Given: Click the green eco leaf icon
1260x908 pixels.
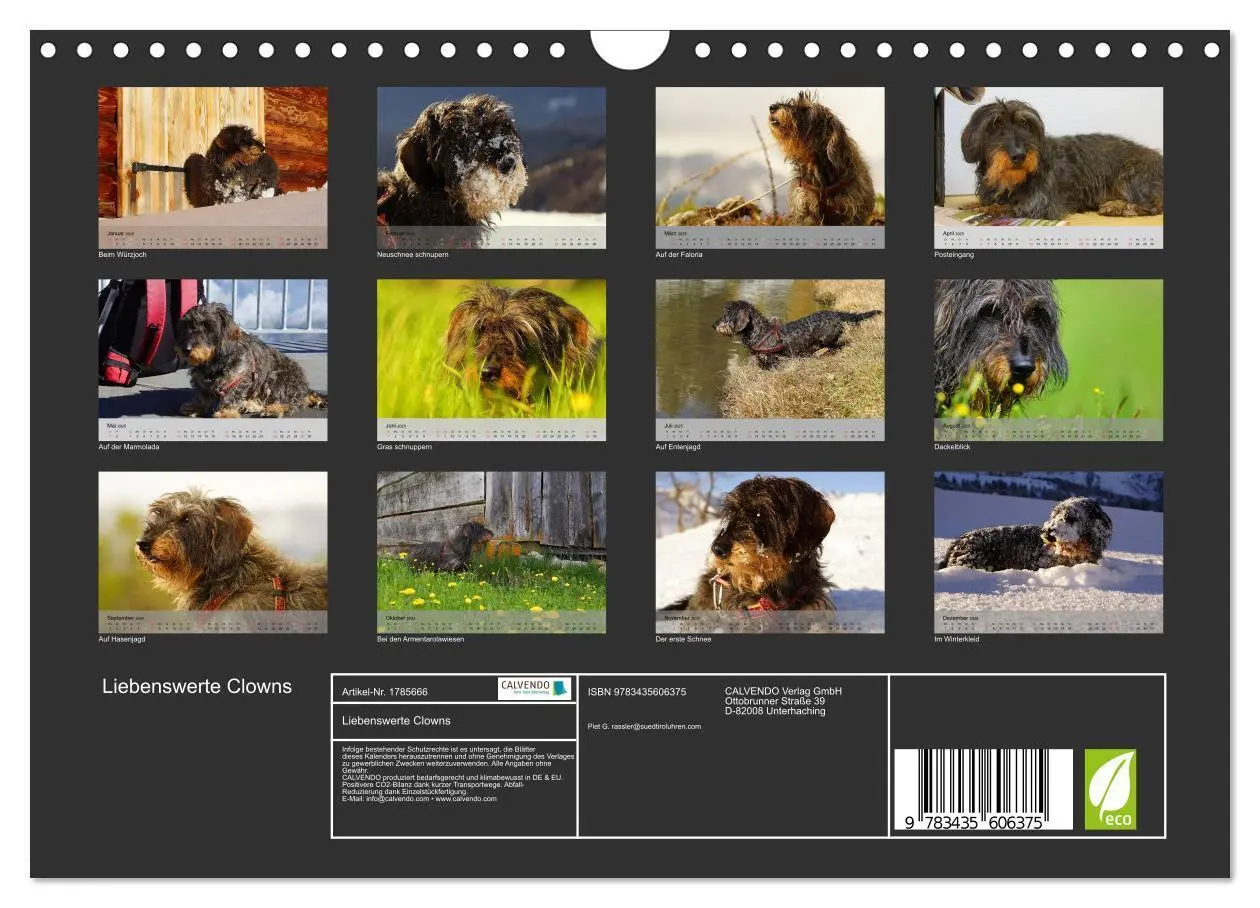Looking at the screenshot, I should click(1111, 789).
